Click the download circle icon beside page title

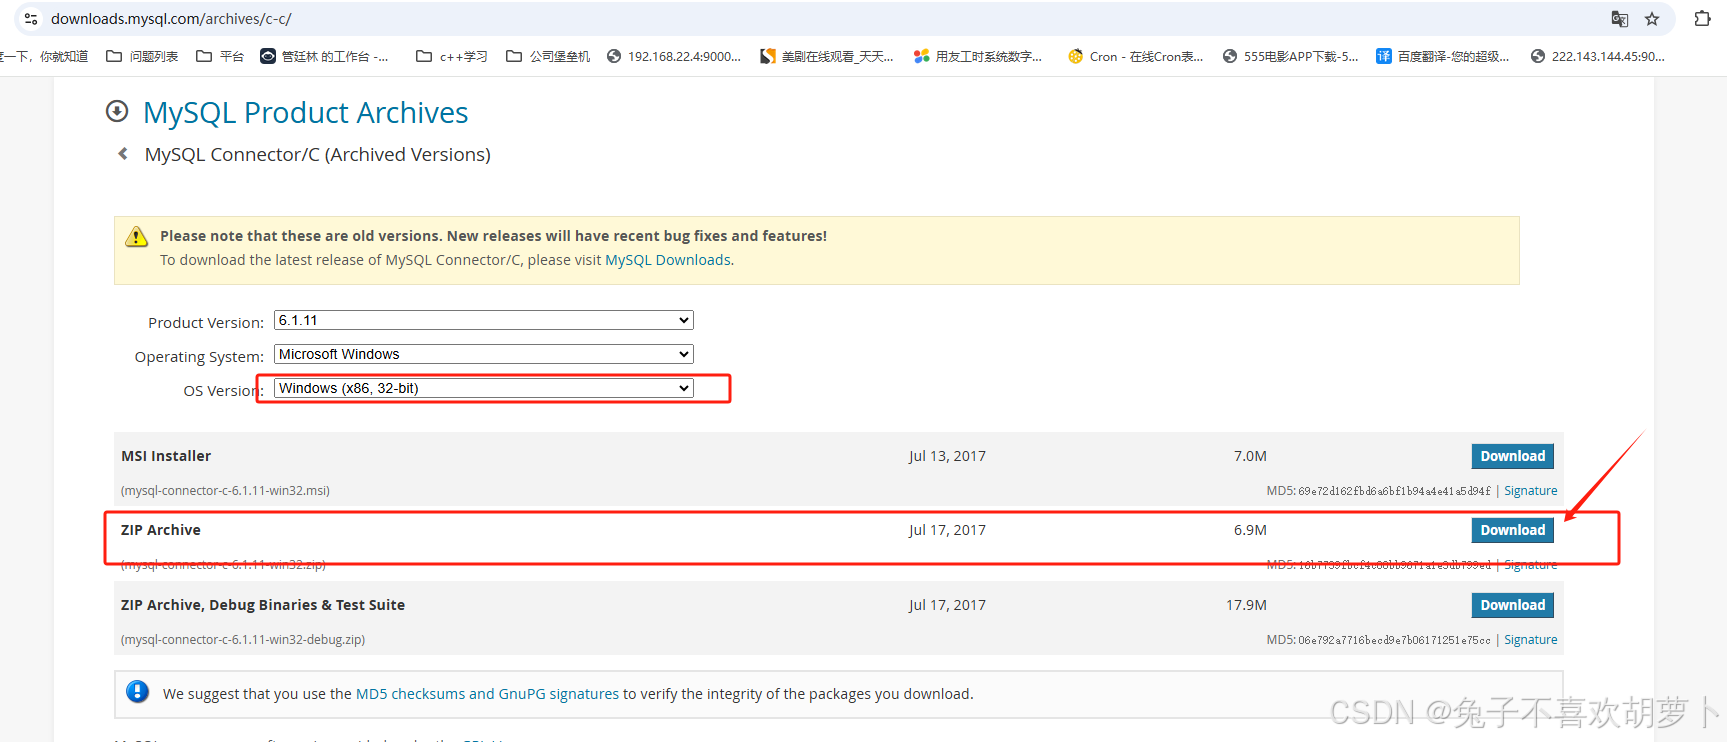(x=117, y=111)
